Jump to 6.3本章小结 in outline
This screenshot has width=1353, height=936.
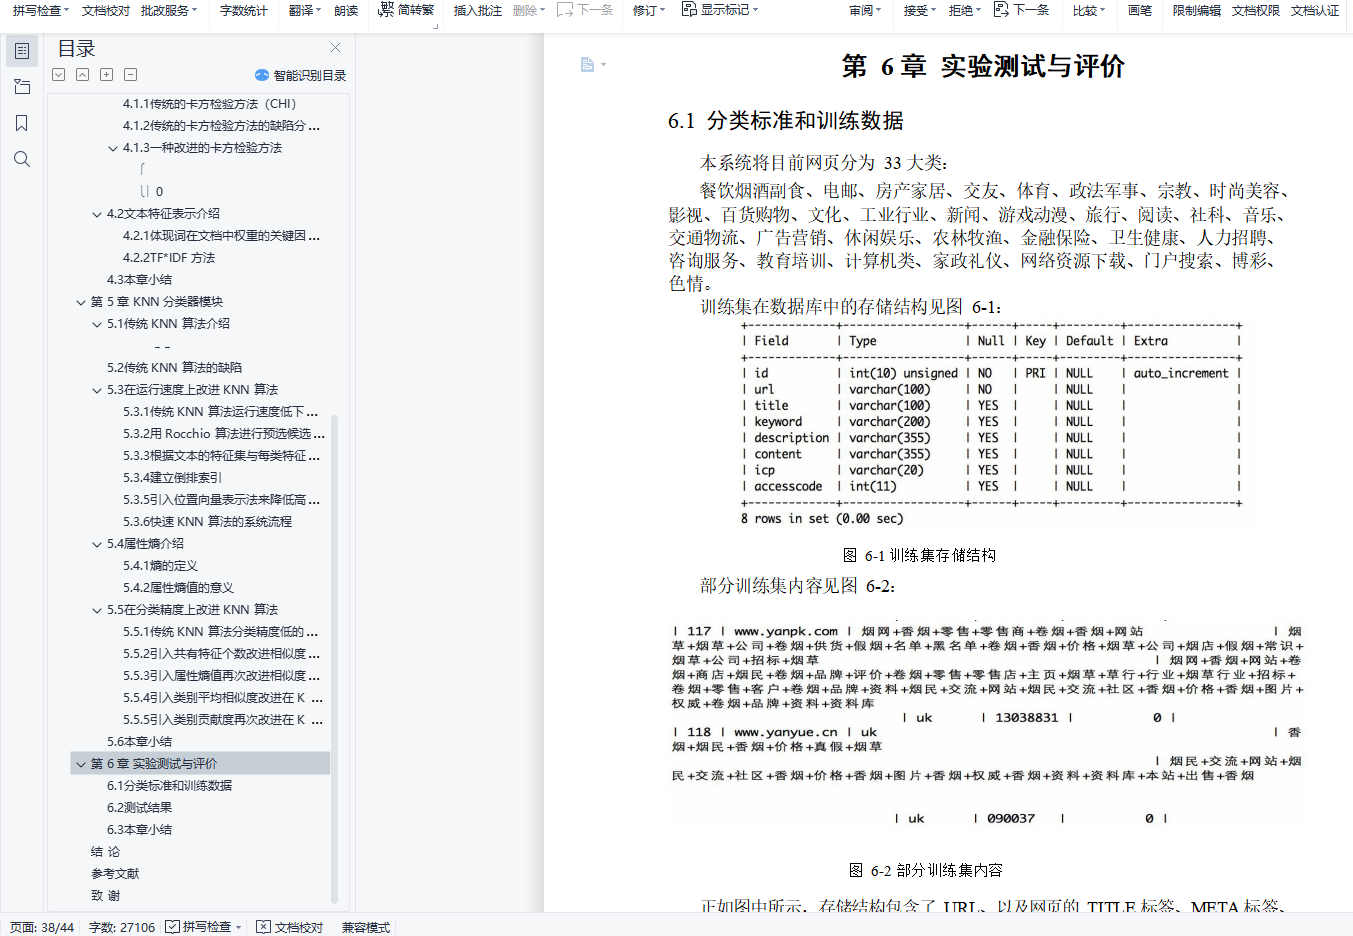click(x=140, y=830)
